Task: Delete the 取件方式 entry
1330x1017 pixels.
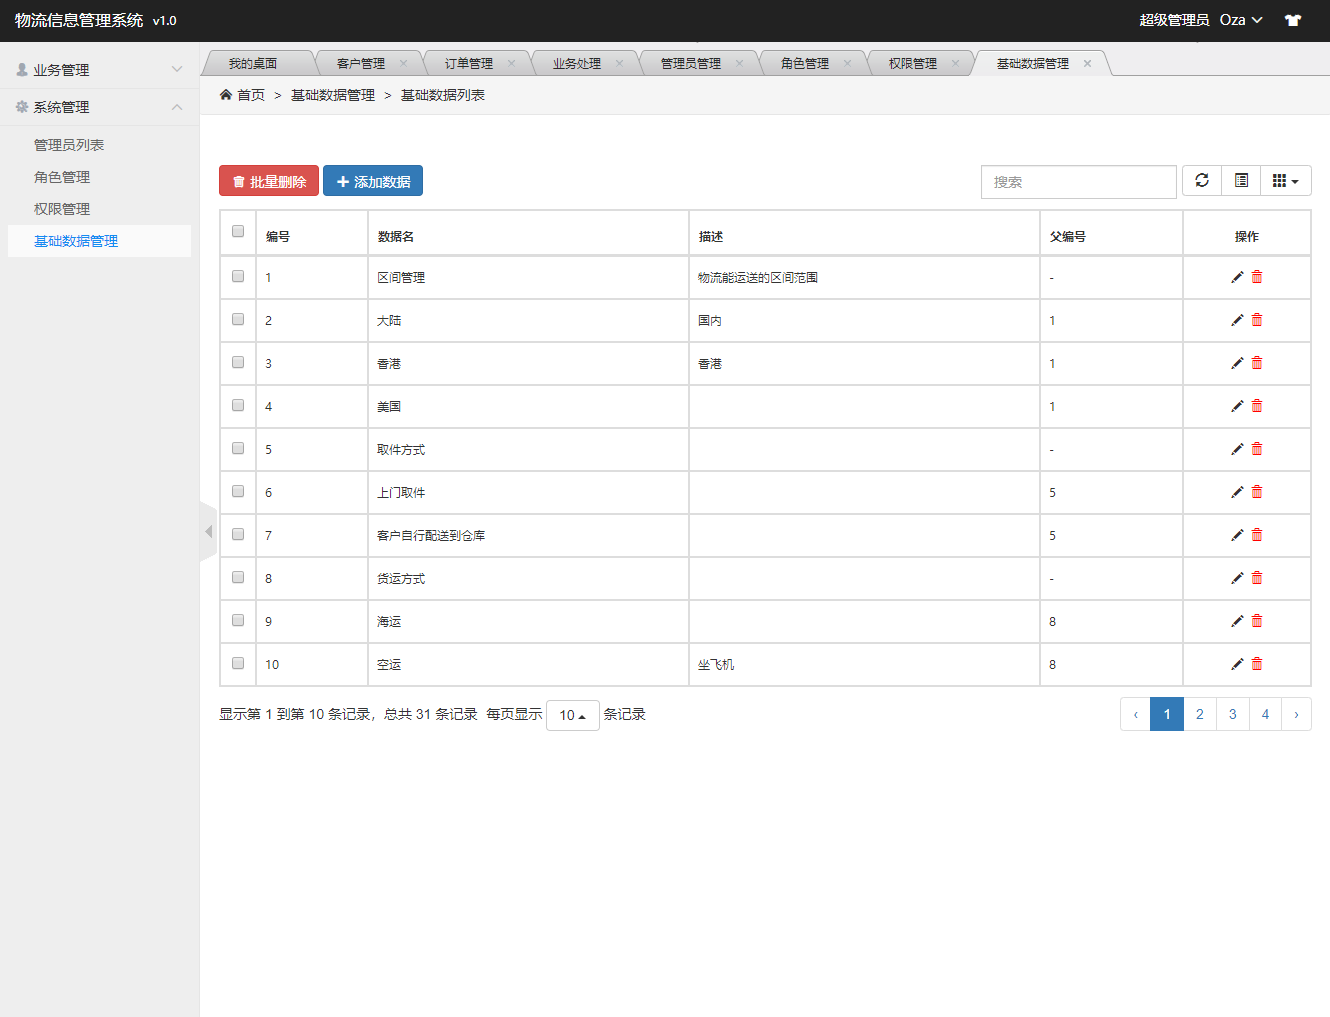Action: (1257, 449)
